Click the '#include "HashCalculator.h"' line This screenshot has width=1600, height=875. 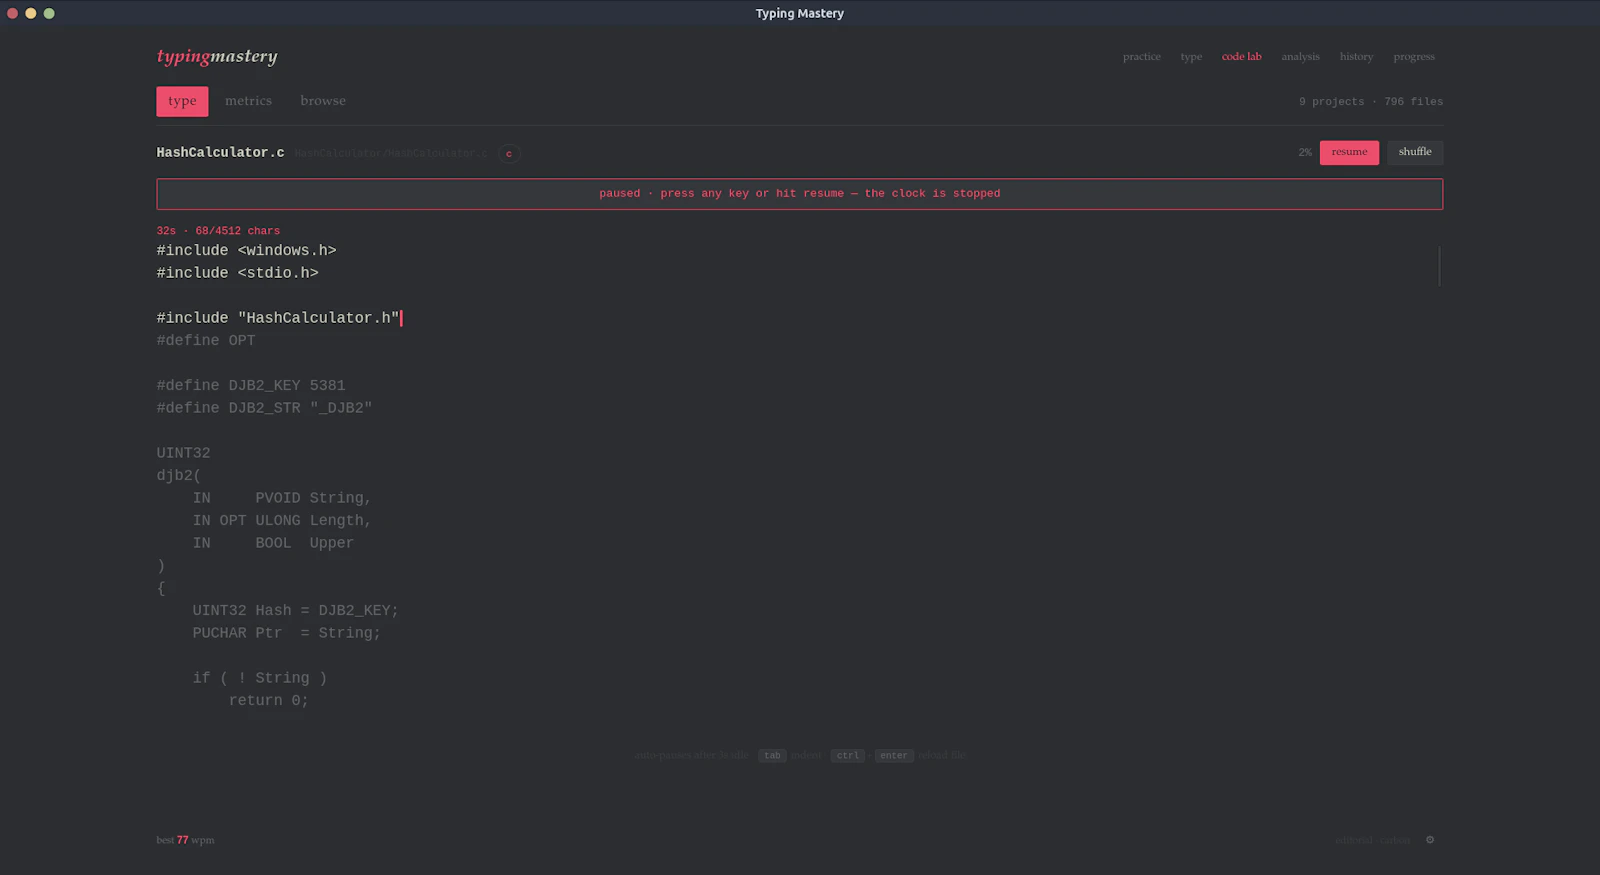pos(278,318)
